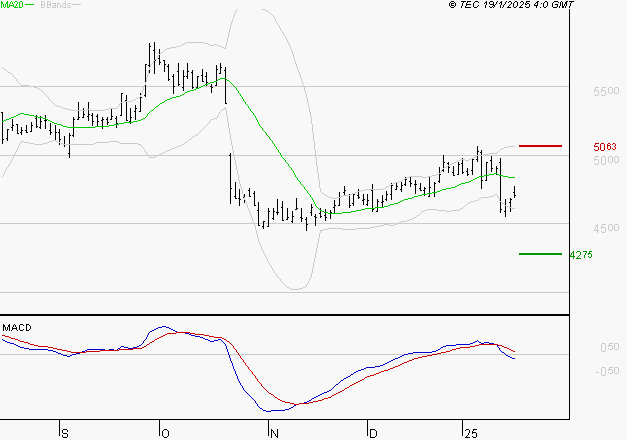This screenshot has height=440, width=627.
Task: Click the N month marker on timeline
Action: (274, 434)
